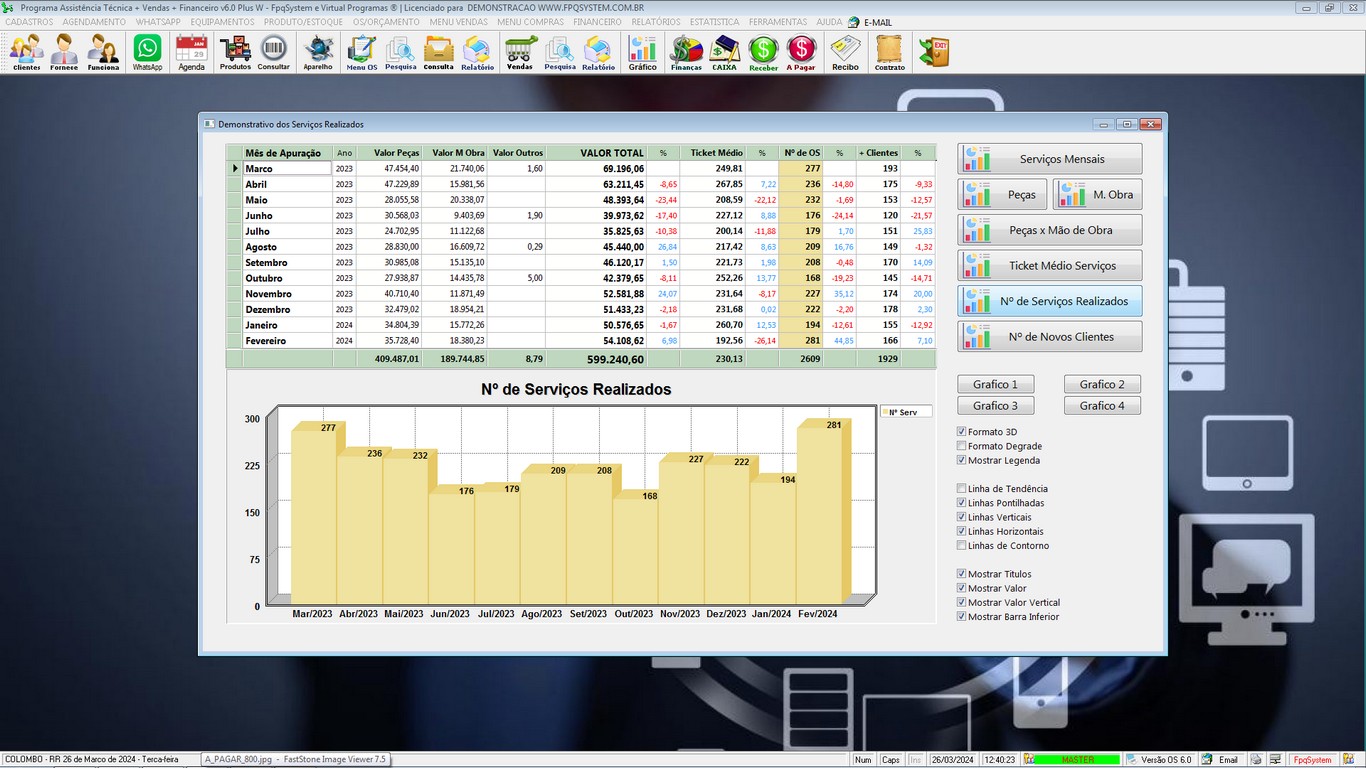Open the ESTATISTICA menu
This screenshot has height=768, width=1366.
(x=714, y=22)
